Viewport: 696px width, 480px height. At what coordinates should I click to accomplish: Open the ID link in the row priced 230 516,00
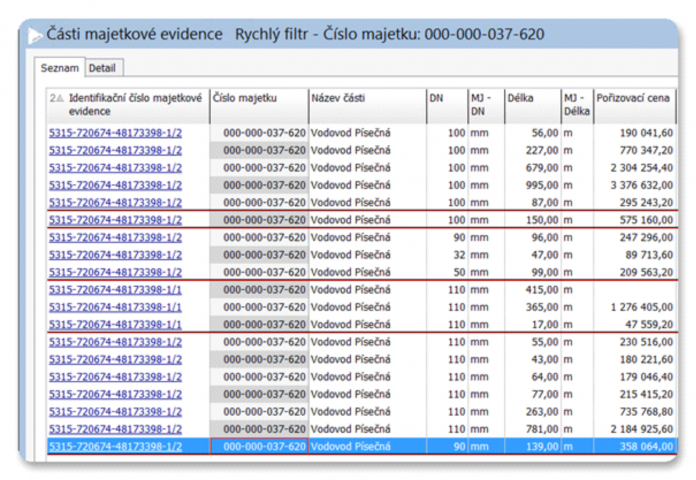[115, 342]
